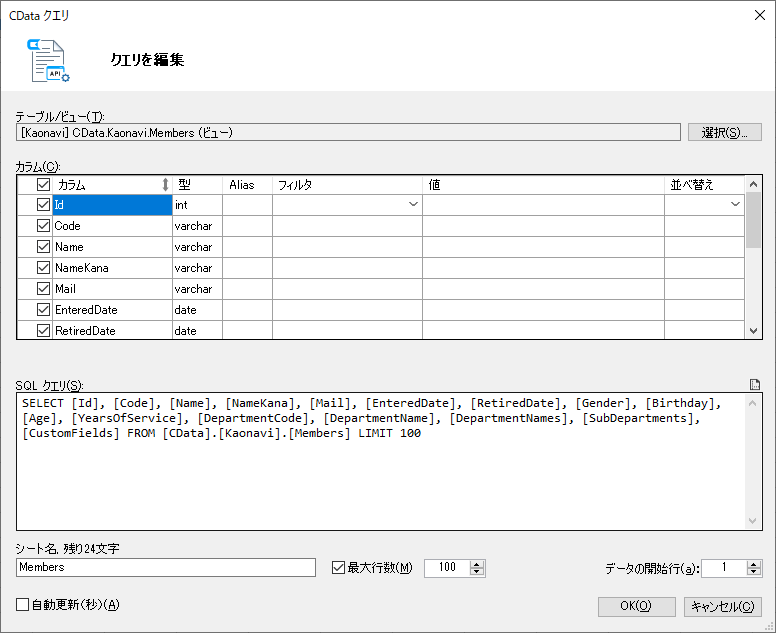This screenshot has height=633, width=776.
Task: Uncheck the Code column checkbox
Action: (44, 226)
